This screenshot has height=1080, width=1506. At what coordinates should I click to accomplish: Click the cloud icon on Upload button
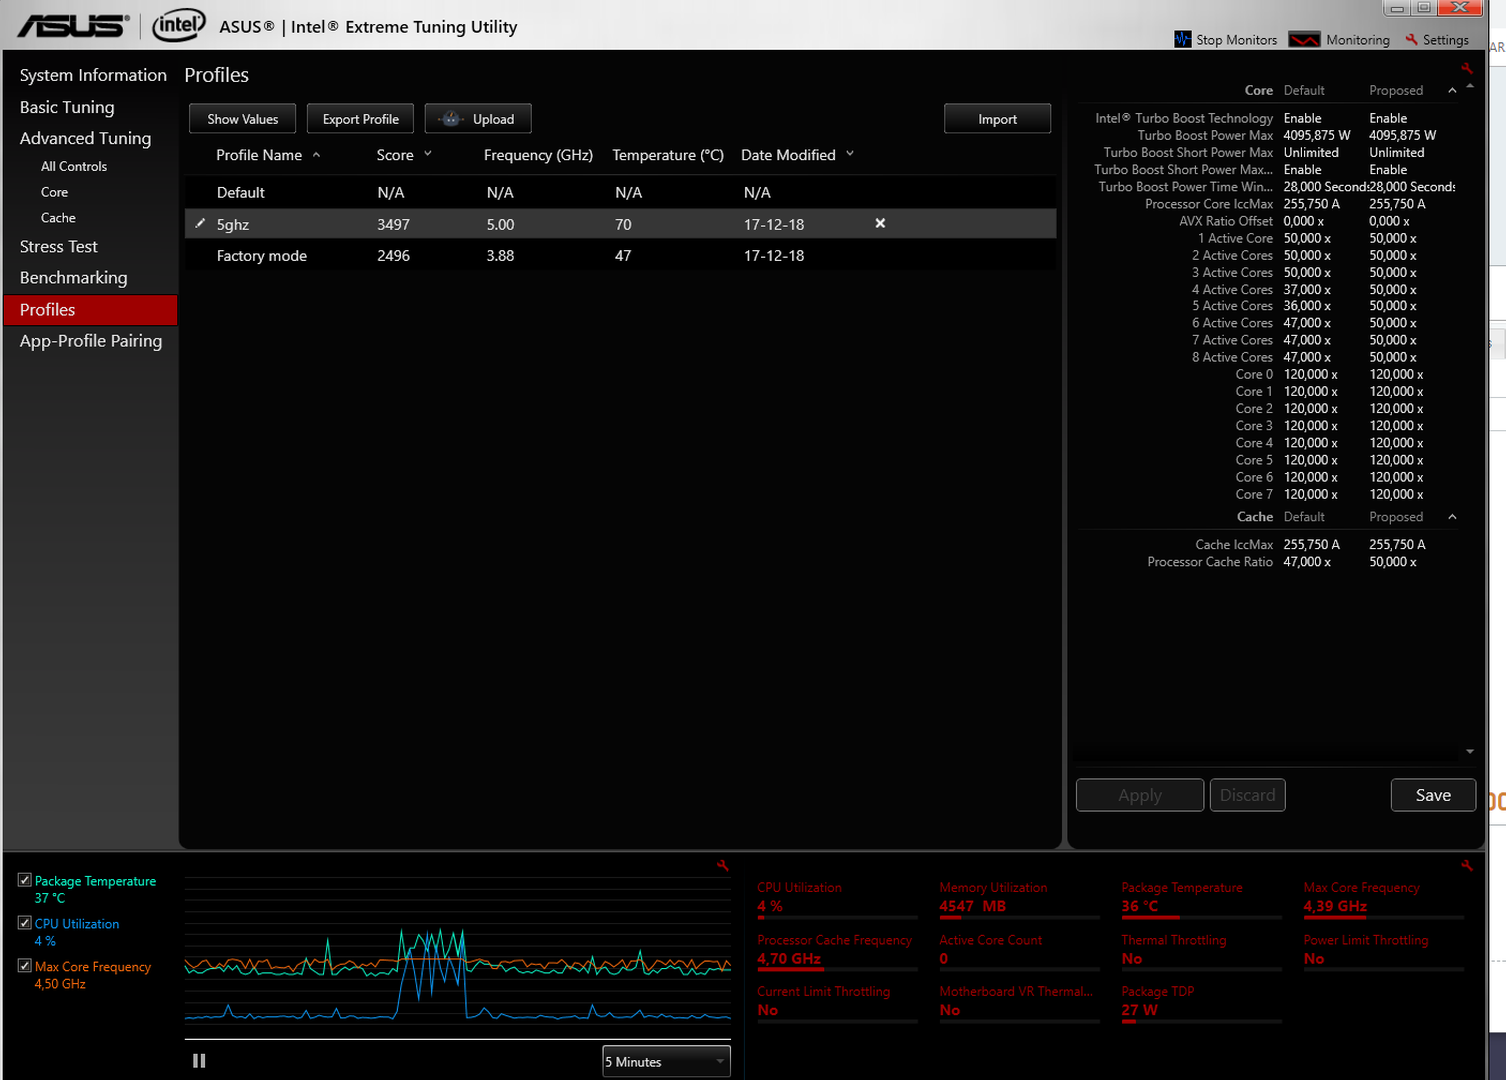(451, 119)
